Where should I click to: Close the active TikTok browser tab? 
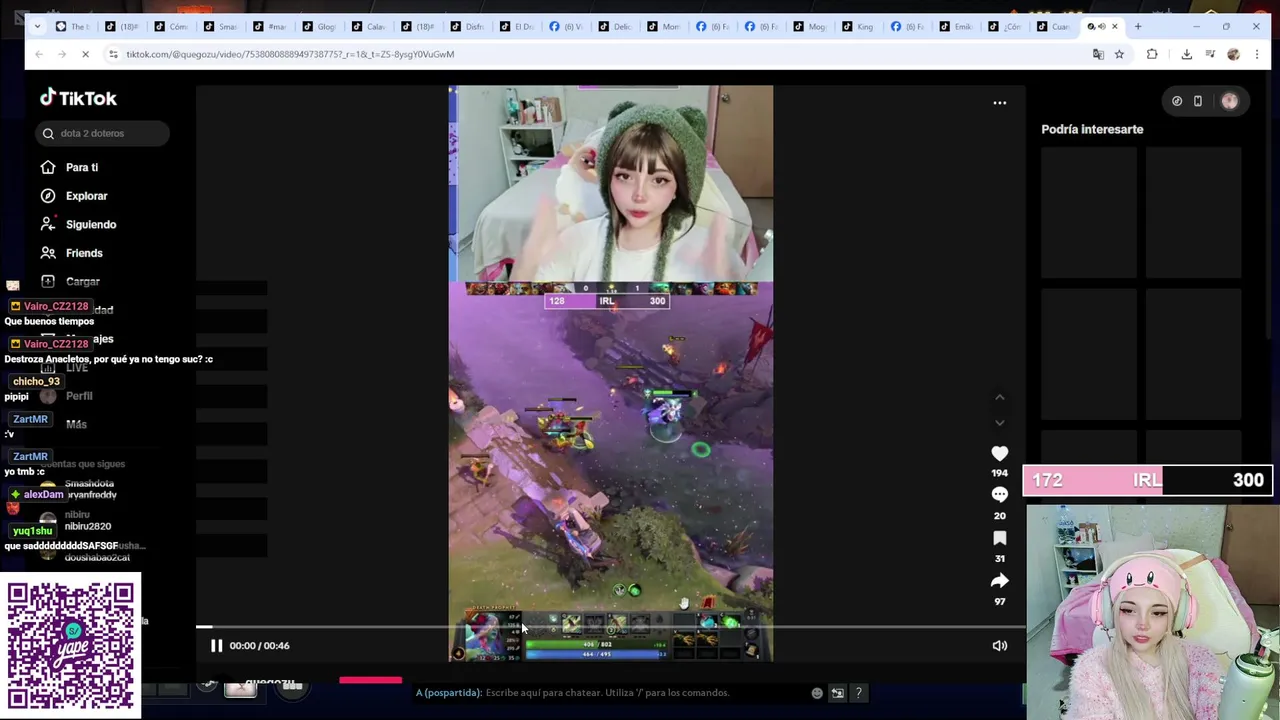click(x=1115, y=26)
